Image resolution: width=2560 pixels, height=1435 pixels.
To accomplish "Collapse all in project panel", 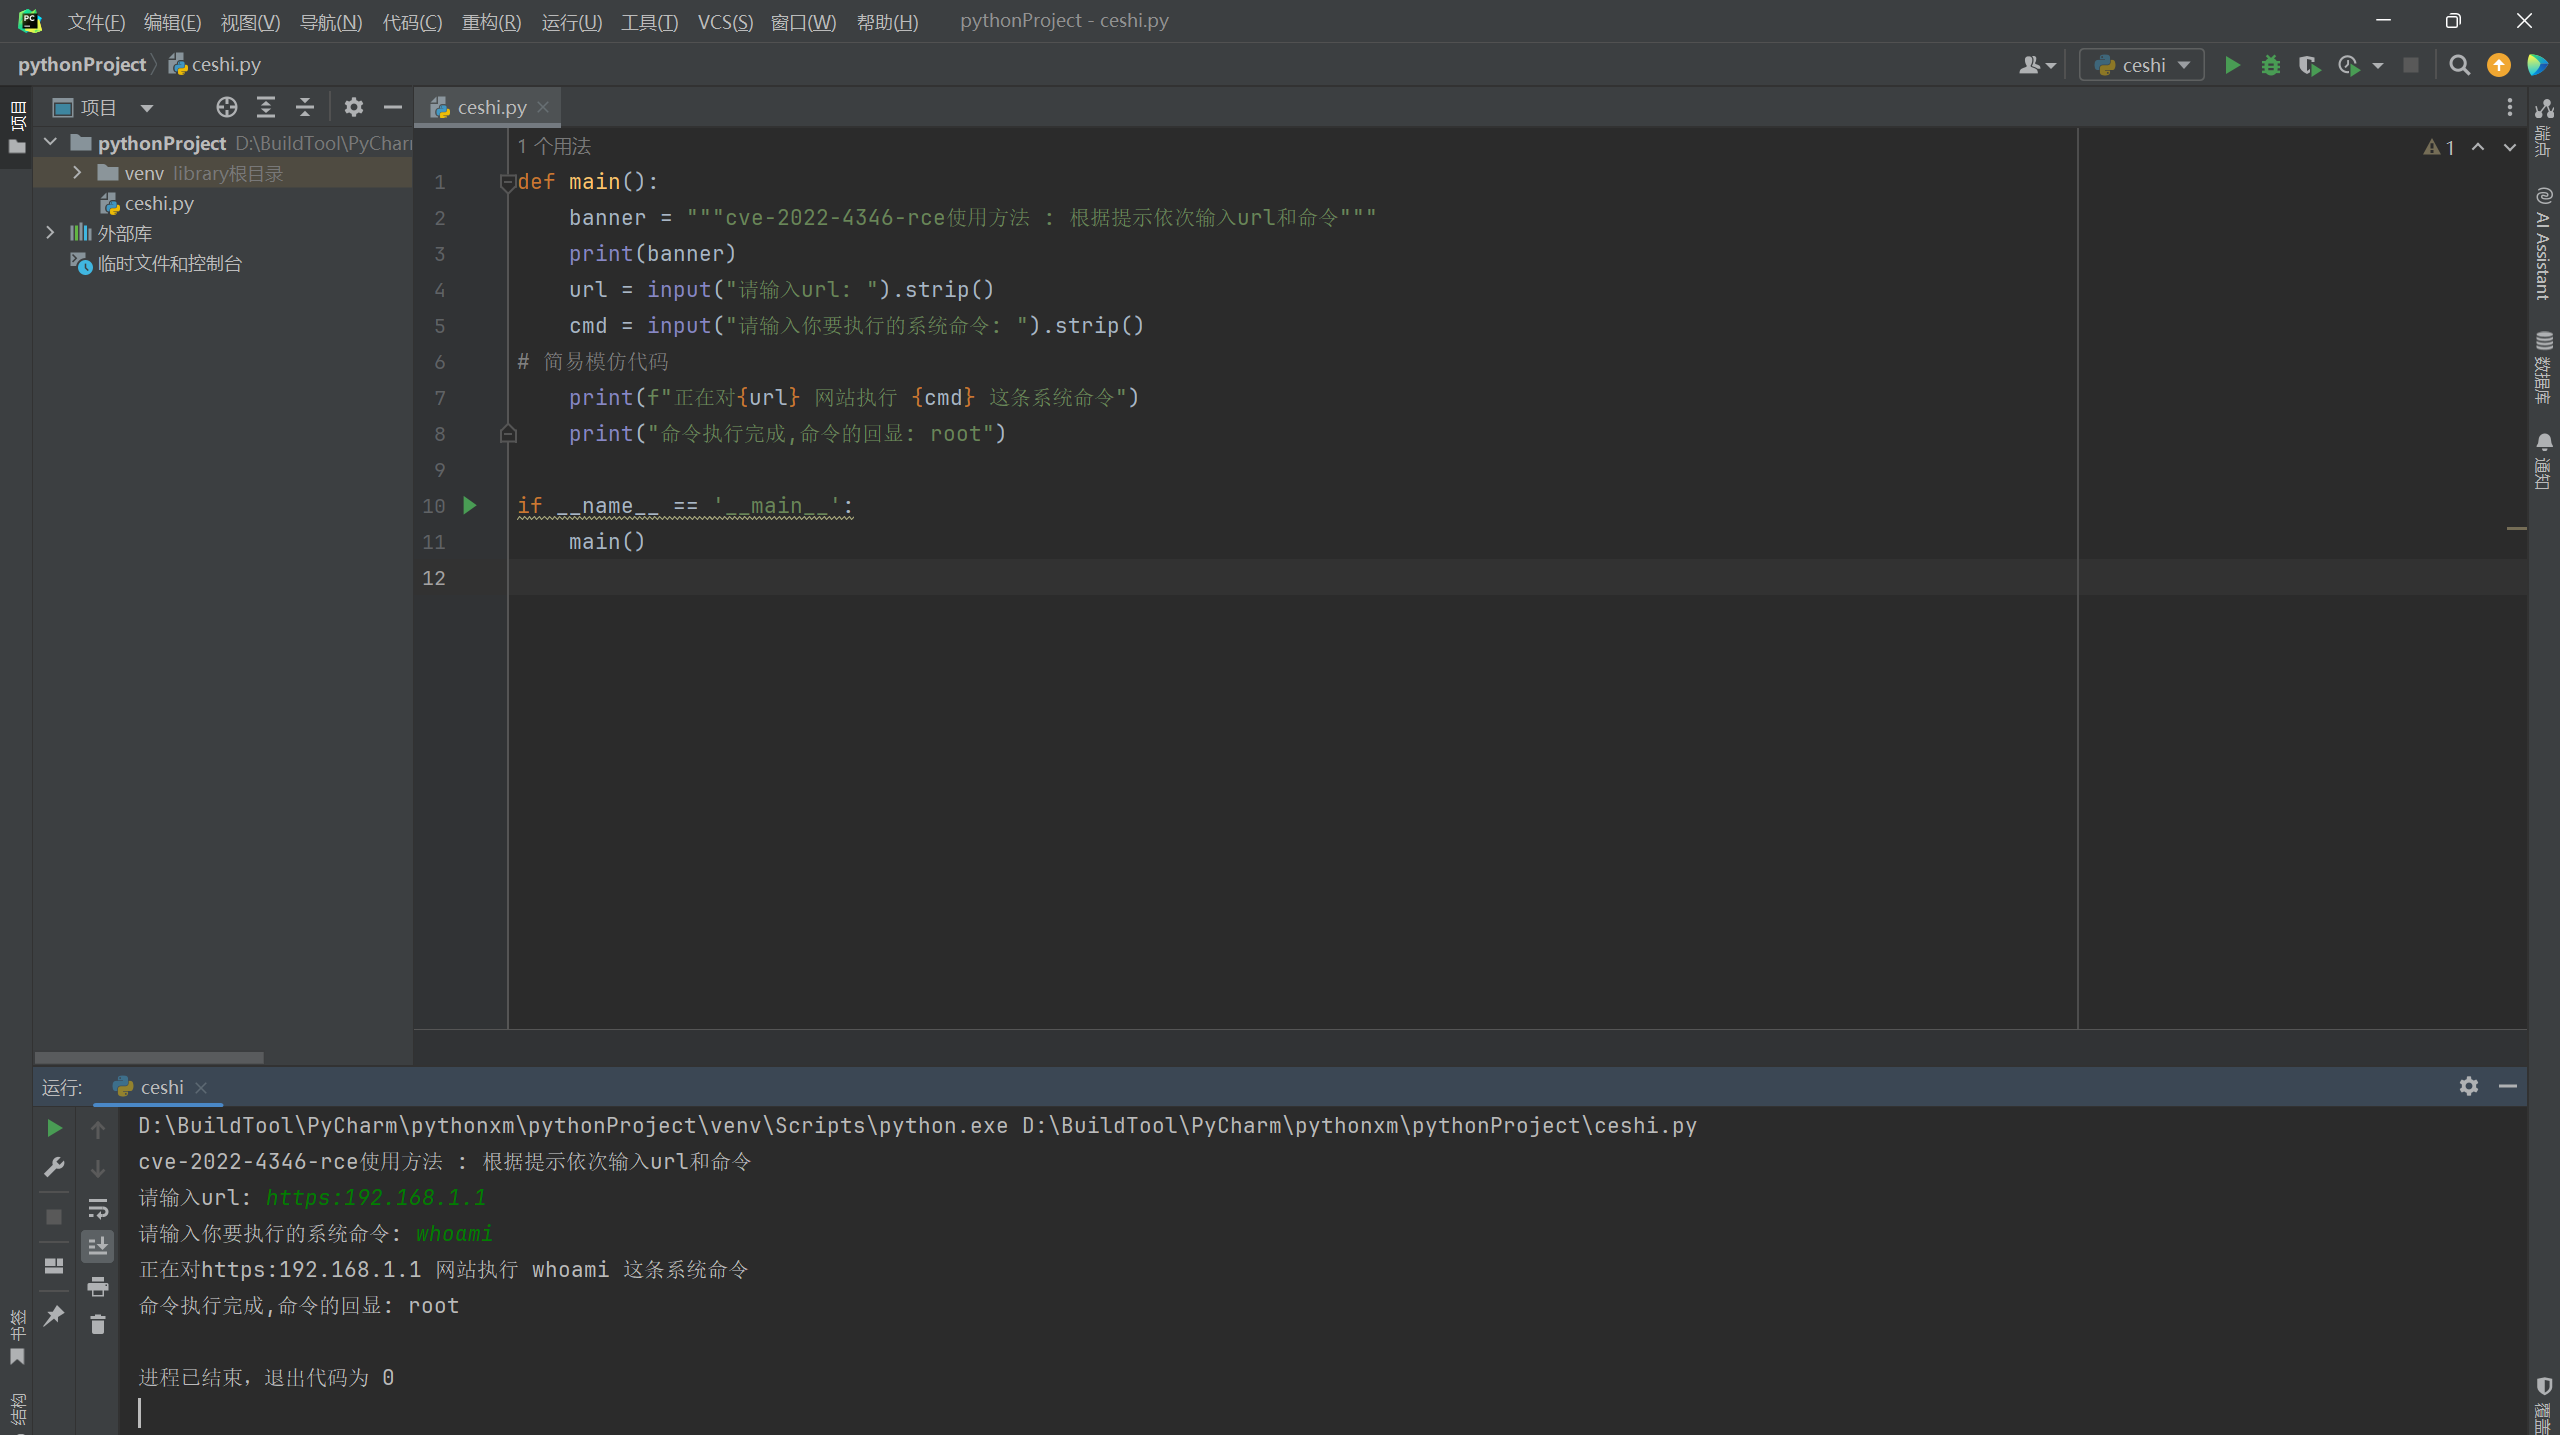I will [x=305, y=107].
